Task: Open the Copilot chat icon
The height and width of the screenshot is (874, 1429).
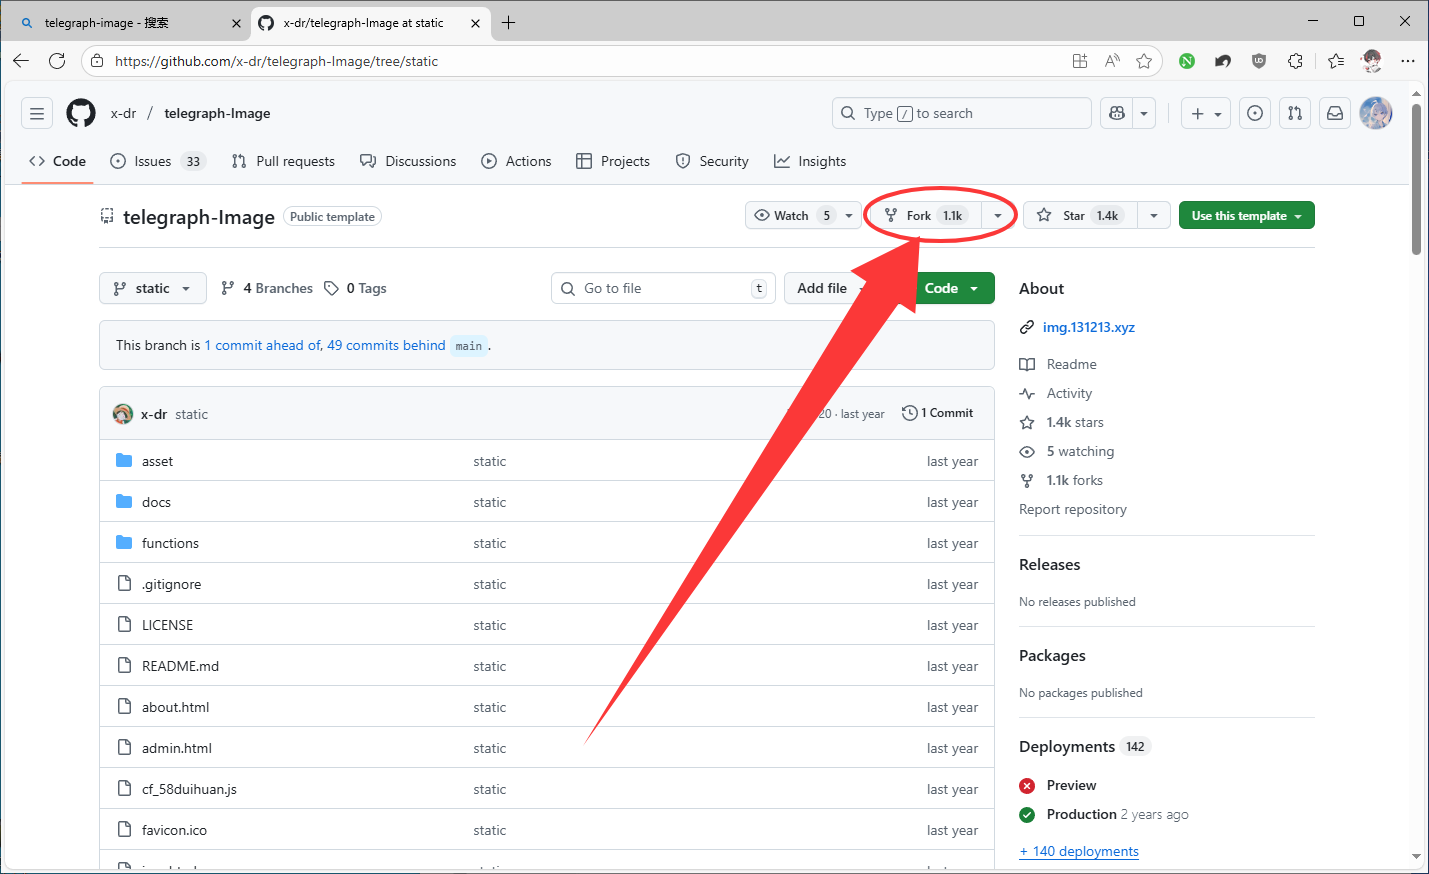Action: tap(1117, 113)
